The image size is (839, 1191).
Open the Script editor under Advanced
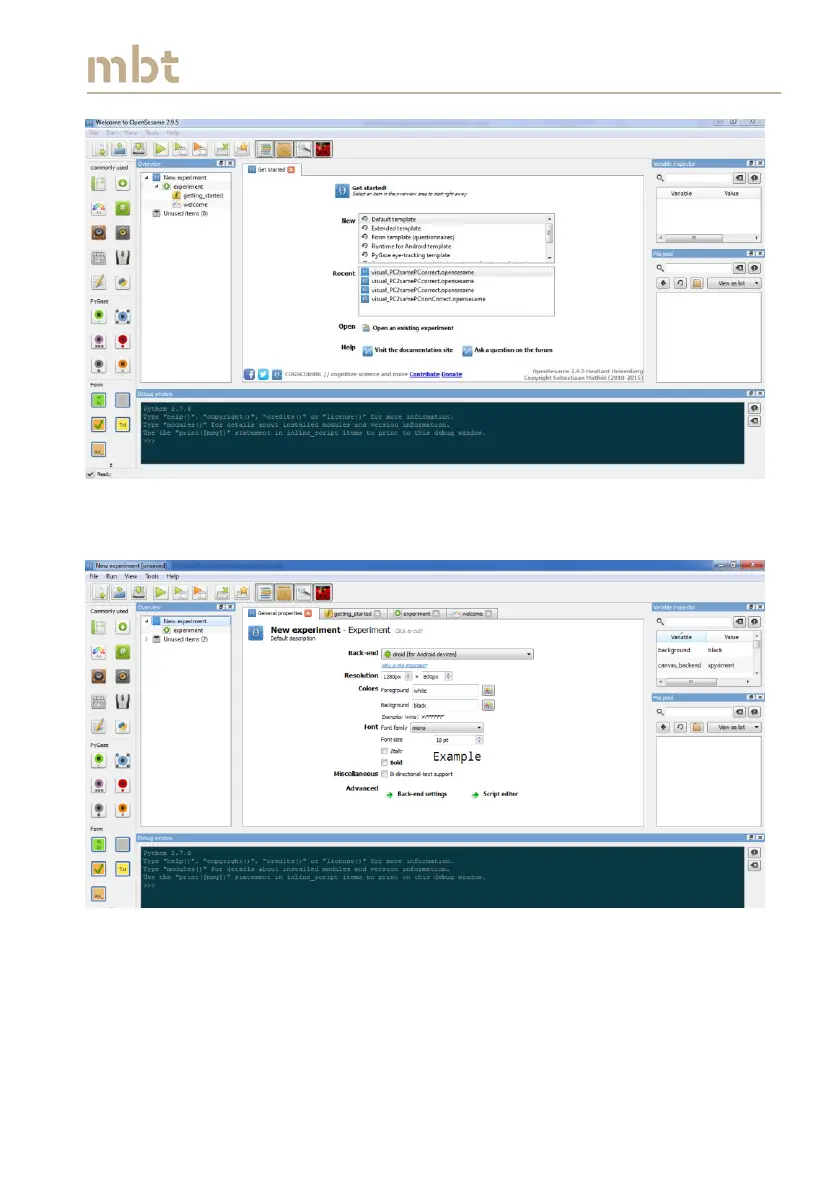tap(494, 794)
